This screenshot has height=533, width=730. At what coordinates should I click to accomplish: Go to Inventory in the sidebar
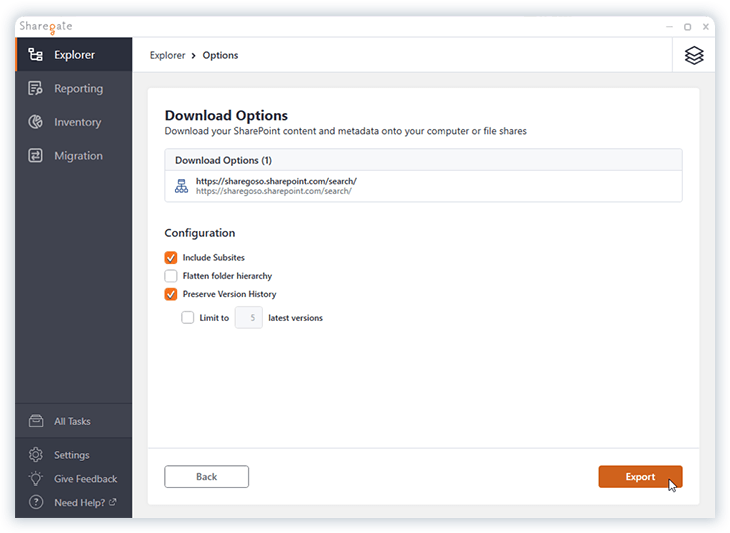click(74, 122)
